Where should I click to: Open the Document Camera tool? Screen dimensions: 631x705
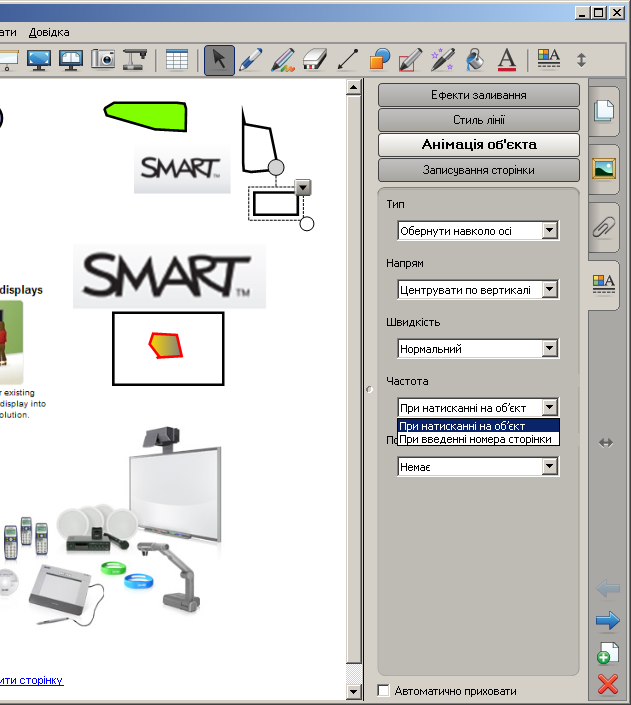[x=135, y=60]
